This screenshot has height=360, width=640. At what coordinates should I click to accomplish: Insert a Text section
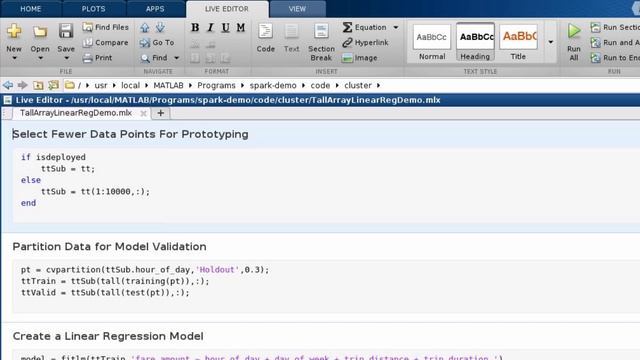291,38
